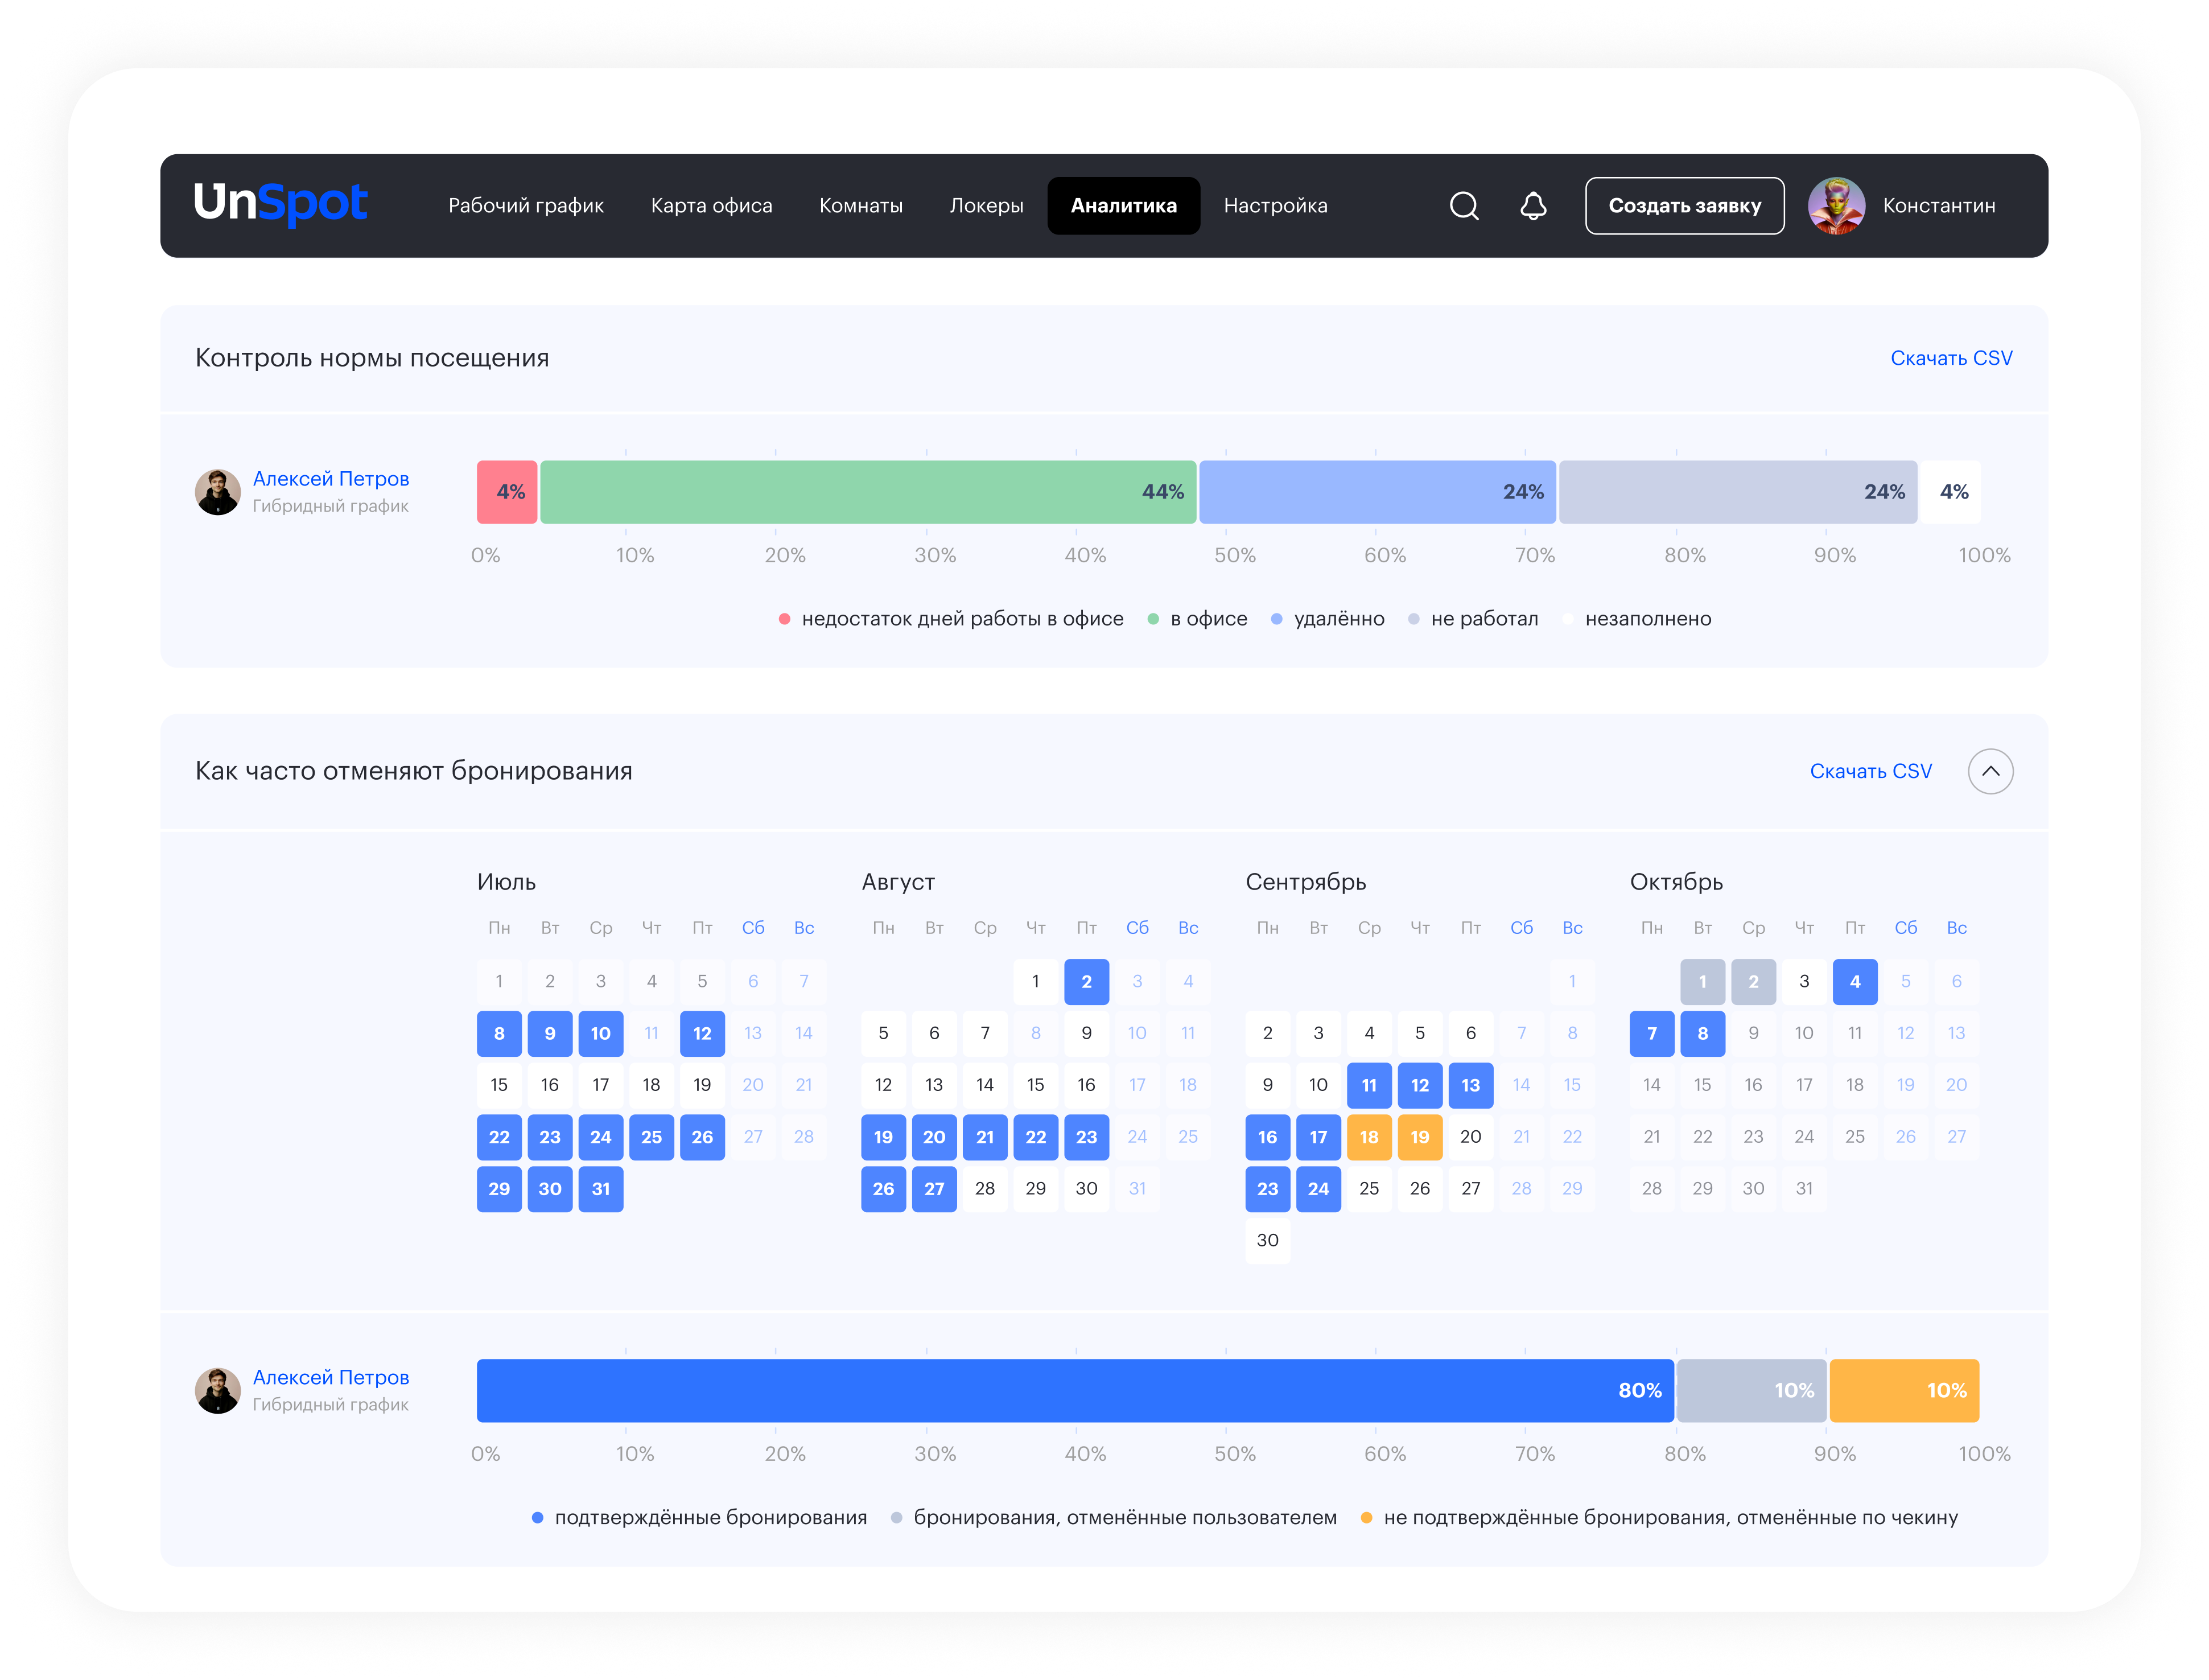Go to Карта офиса menu item
The image size is (2209, 1680).
(x=711, y=206)
